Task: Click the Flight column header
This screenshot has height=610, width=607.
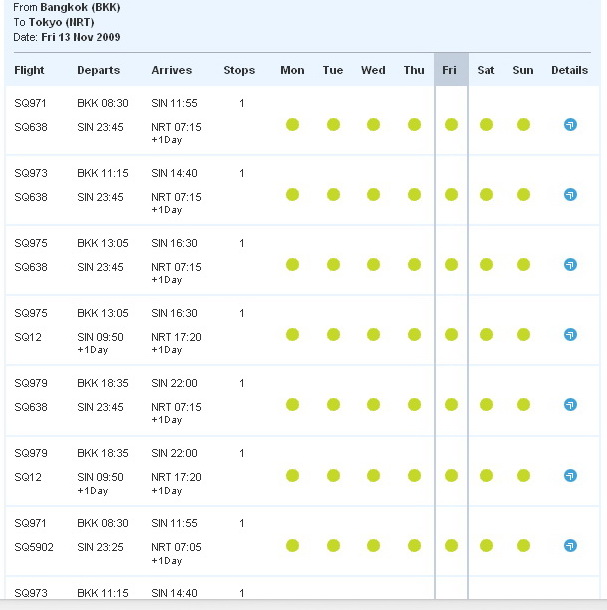Action: click(x=29, y=70)
